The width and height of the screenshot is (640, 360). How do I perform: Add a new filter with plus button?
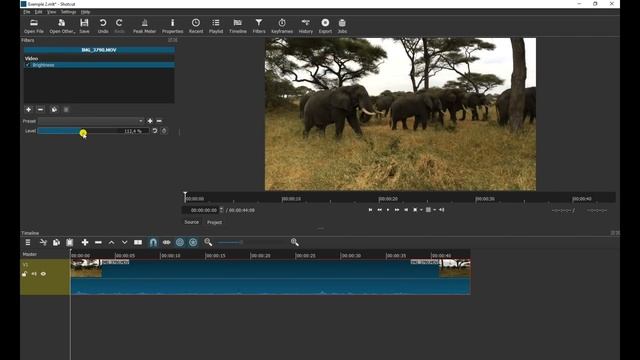(x=28, y=109)
